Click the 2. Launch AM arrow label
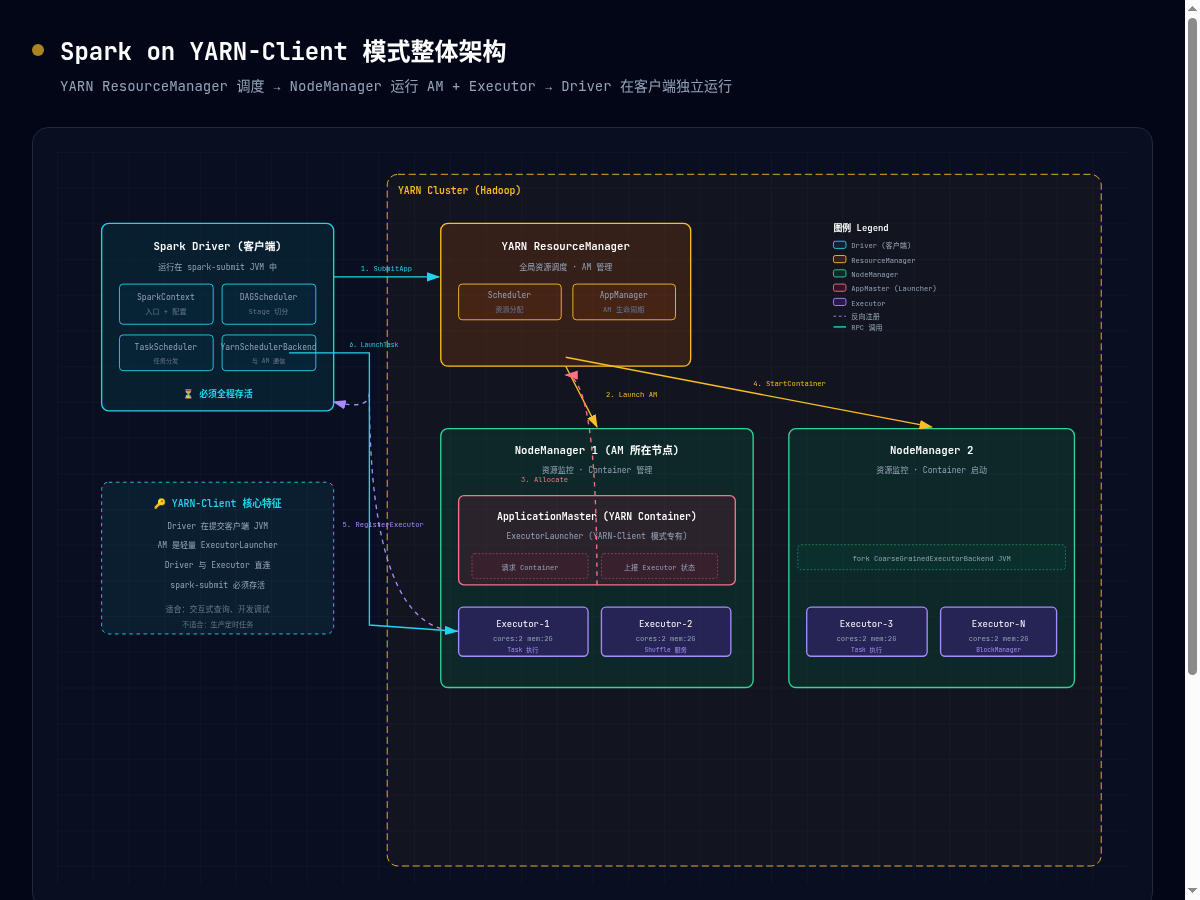1200x900 pixels. pos(631,395)
